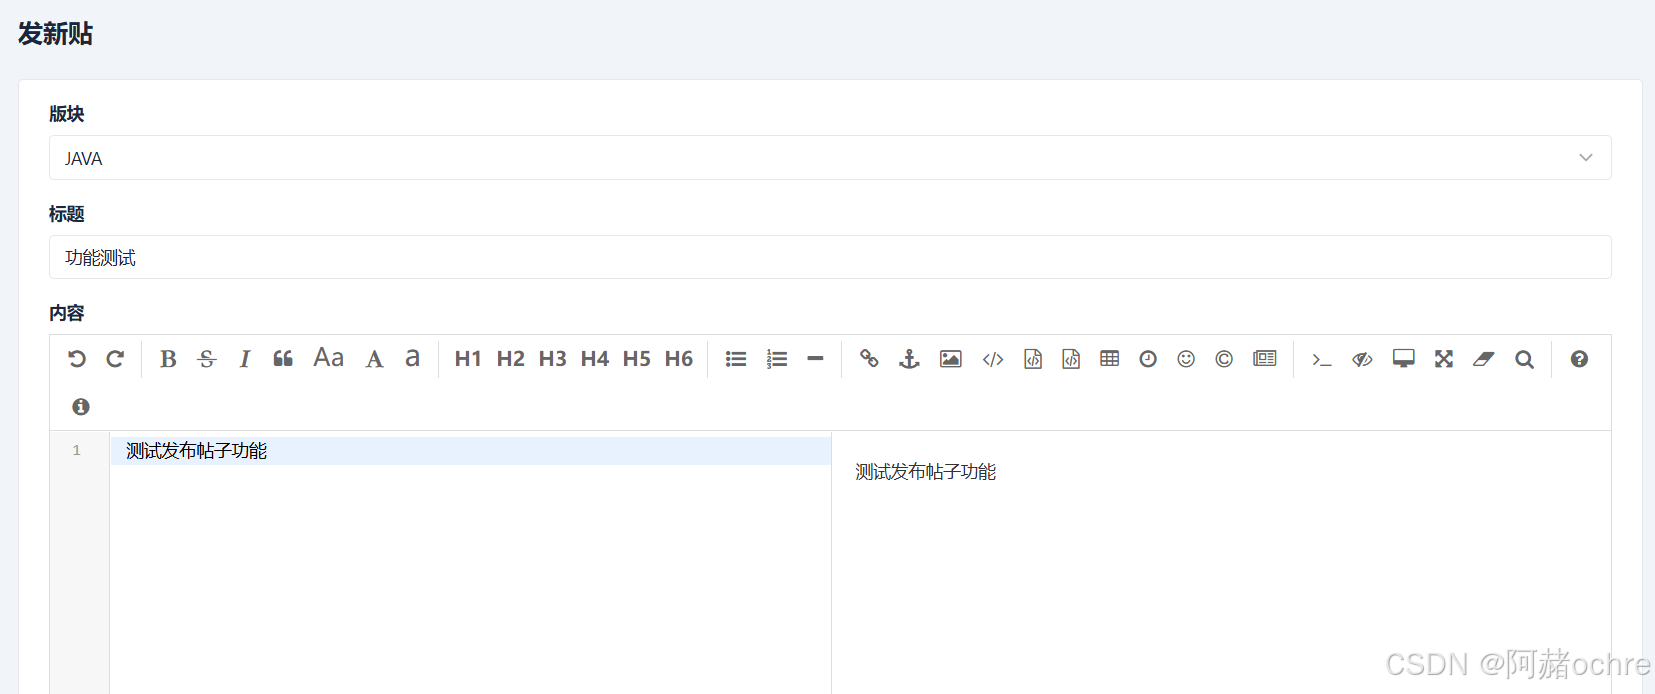Click preview pane text 测试发布帖子功能

(925, 472)
